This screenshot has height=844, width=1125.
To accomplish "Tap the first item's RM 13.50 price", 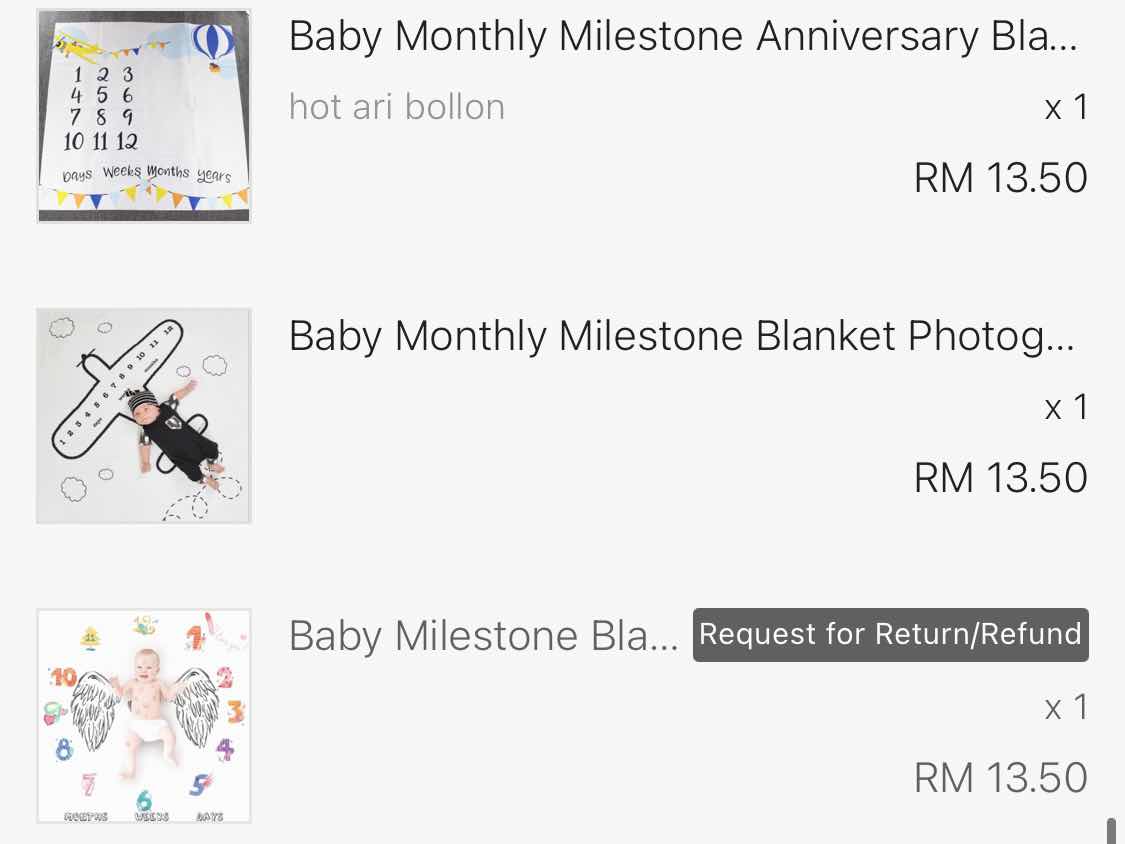I will point(1001,177).
